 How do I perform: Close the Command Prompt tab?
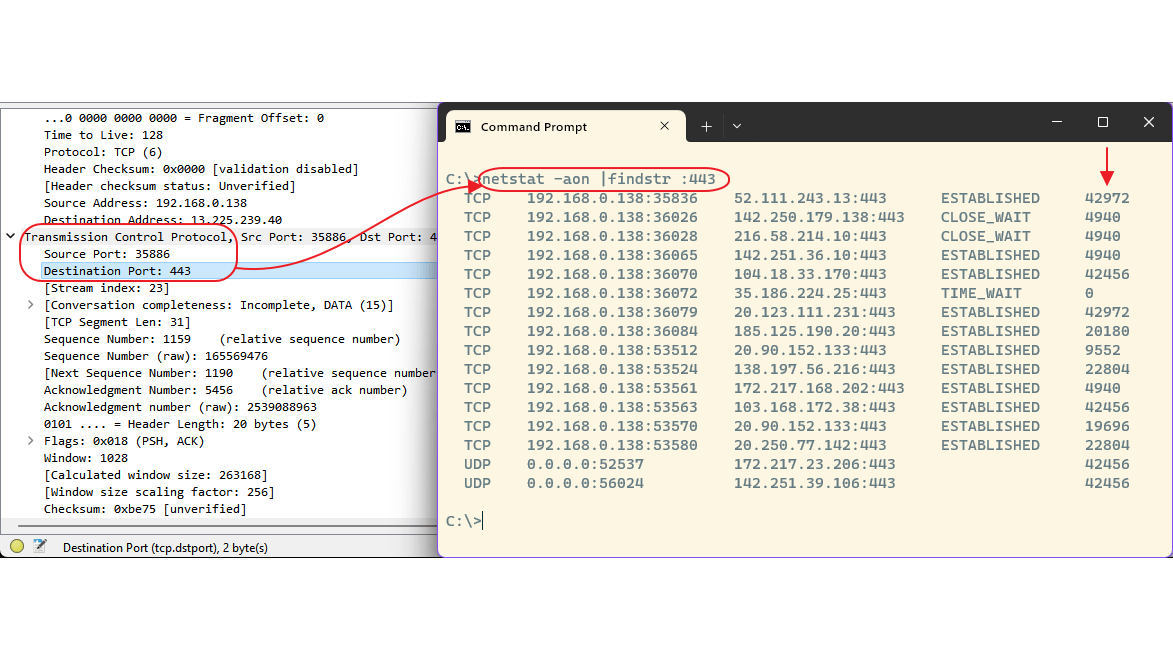[664, 126]
